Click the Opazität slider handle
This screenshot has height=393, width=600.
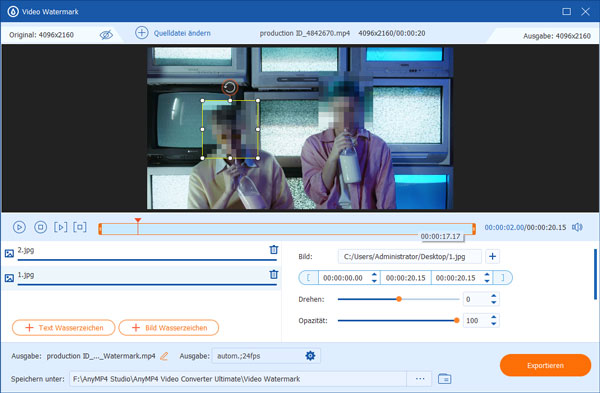coord(457,320)
